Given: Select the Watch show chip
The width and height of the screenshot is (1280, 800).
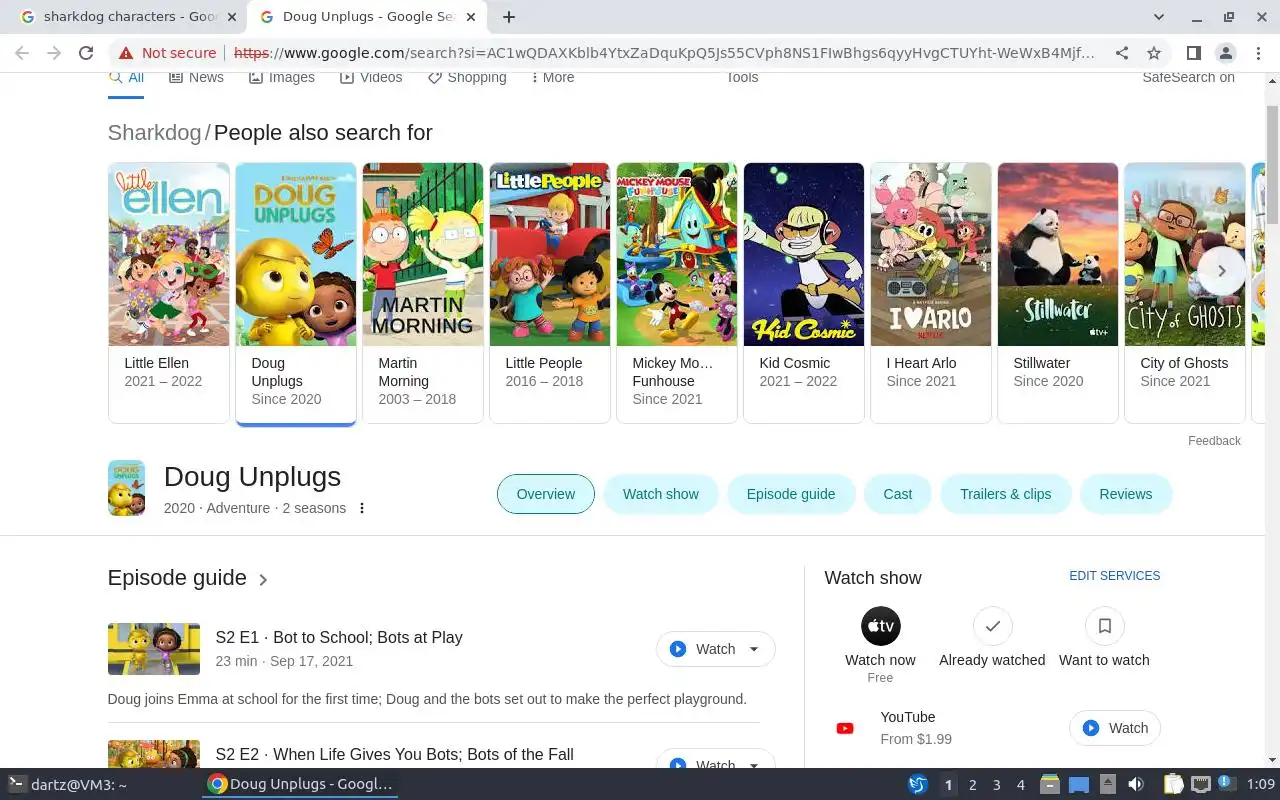Looking at the screenshot, I should coord(661,494).
